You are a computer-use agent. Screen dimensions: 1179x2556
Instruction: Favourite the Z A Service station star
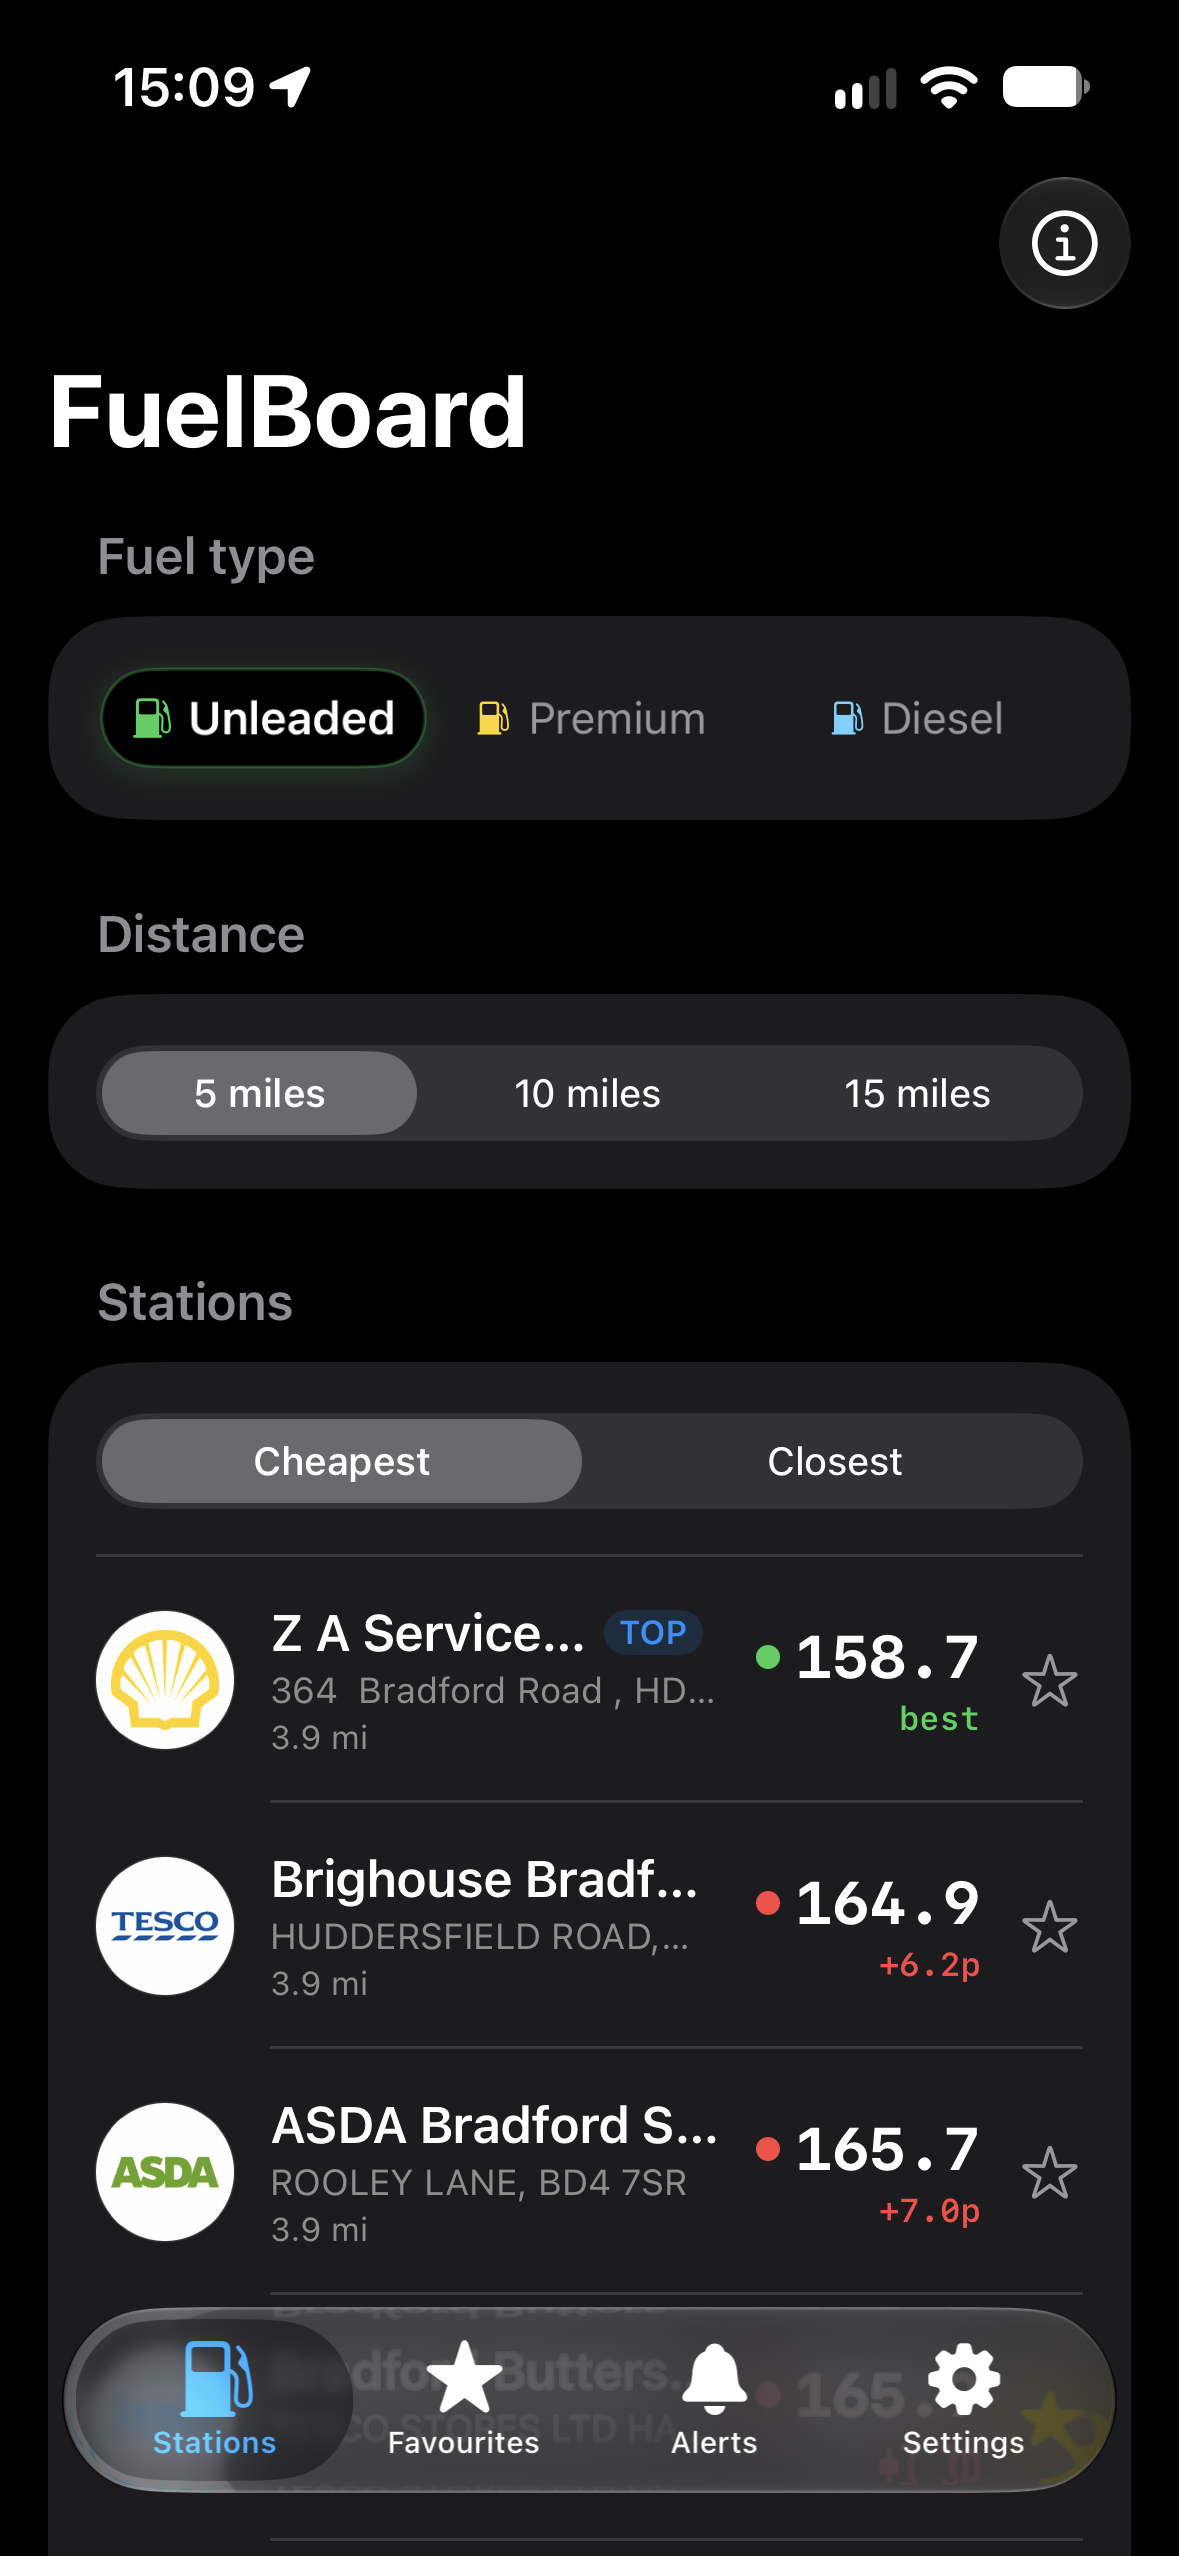tap(1049, 1680)
